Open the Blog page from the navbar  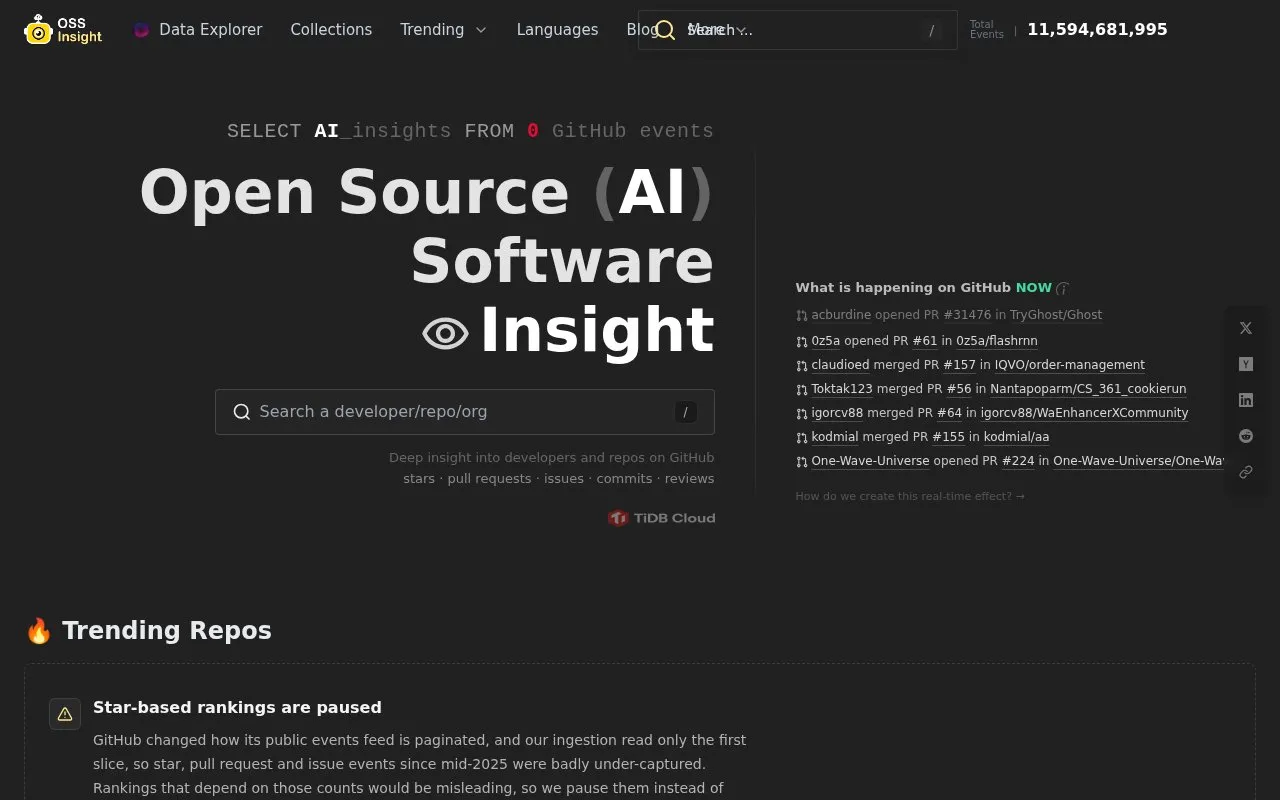pos(642,30)
